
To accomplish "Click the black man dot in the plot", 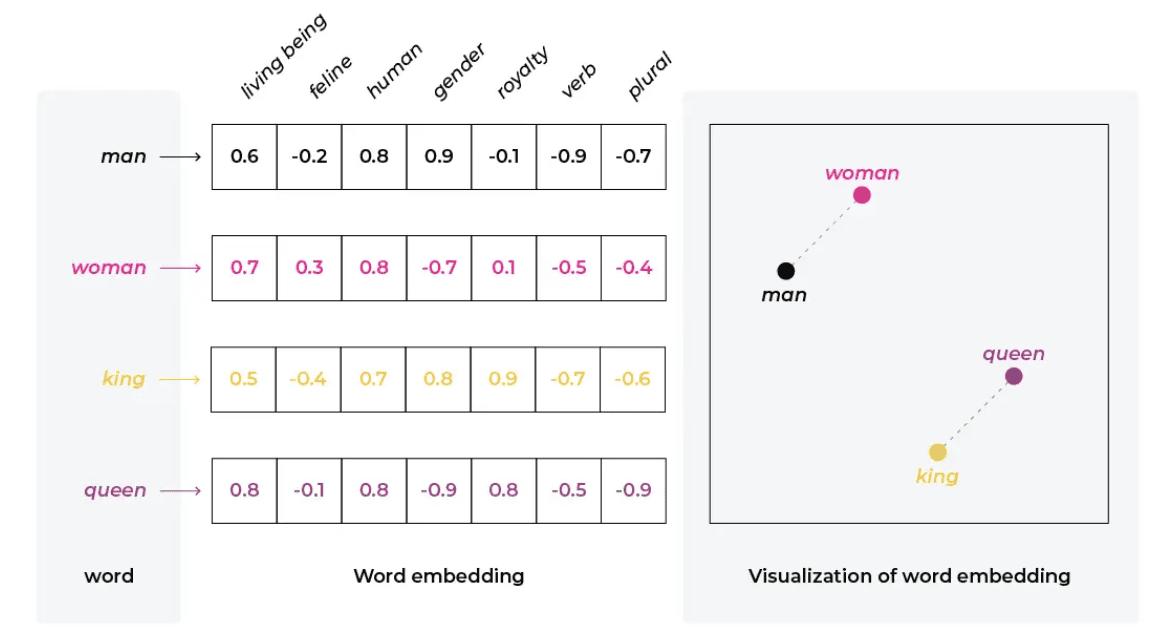I will pyautogui.click(x=786, y=271).
